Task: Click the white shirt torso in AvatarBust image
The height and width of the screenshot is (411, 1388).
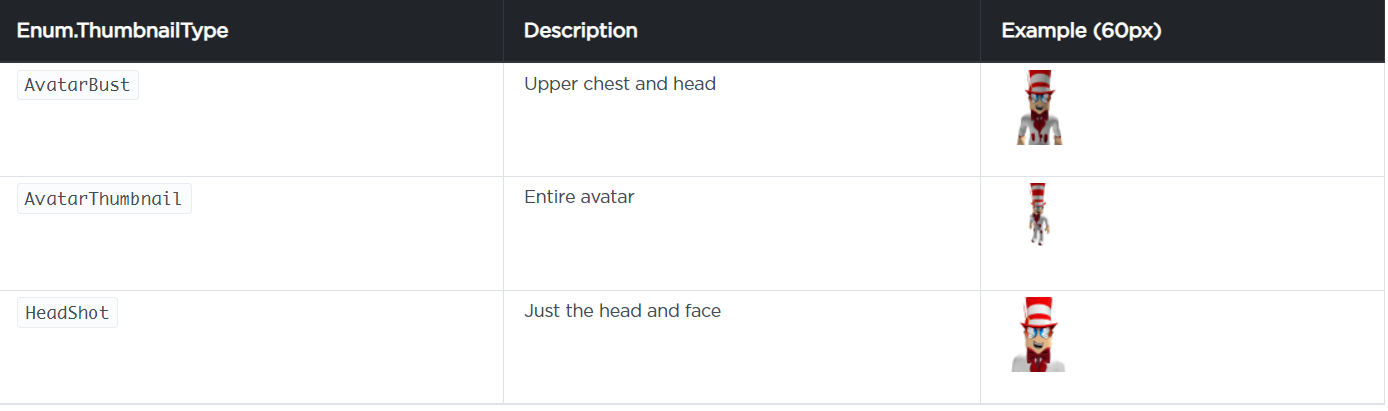Action: coord(1039,128)
